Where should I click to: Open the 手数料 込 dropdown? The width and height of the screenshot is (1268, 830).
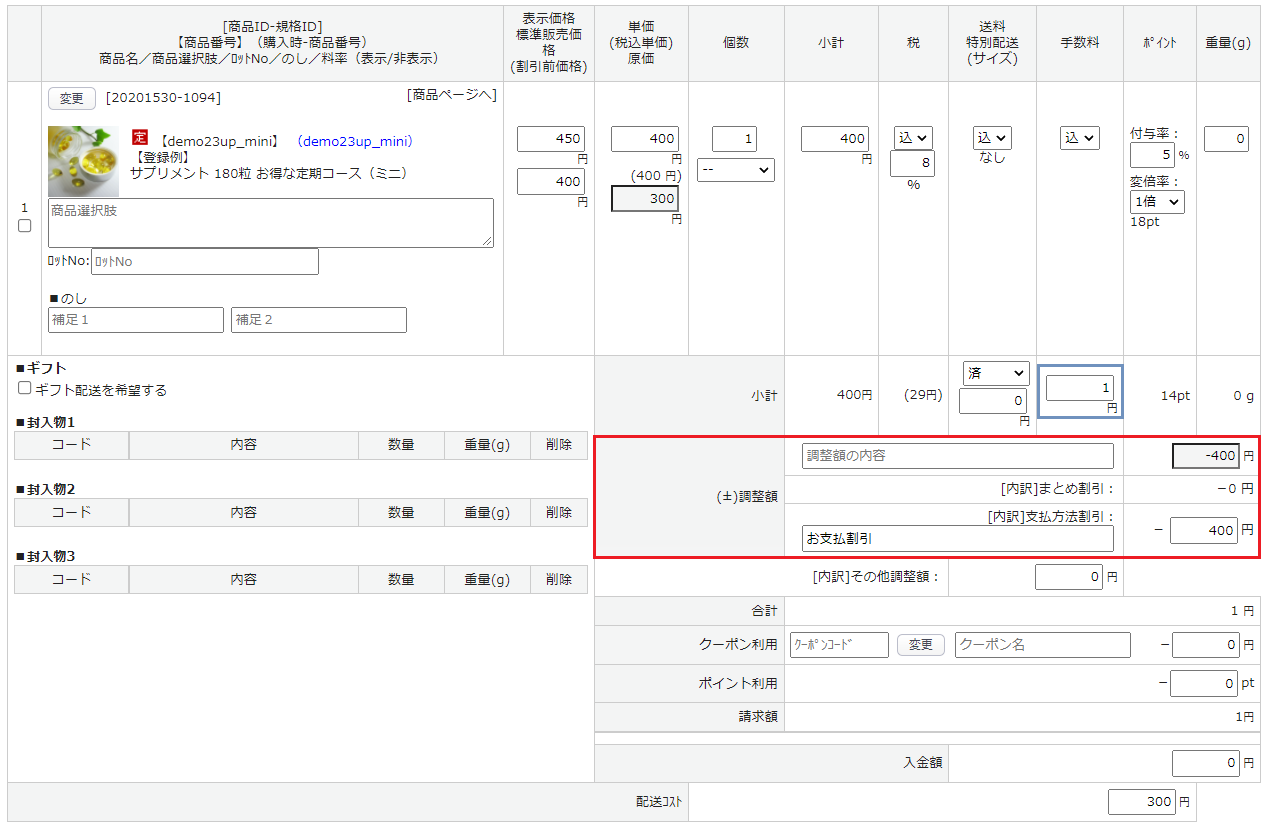coord(1079,138)
